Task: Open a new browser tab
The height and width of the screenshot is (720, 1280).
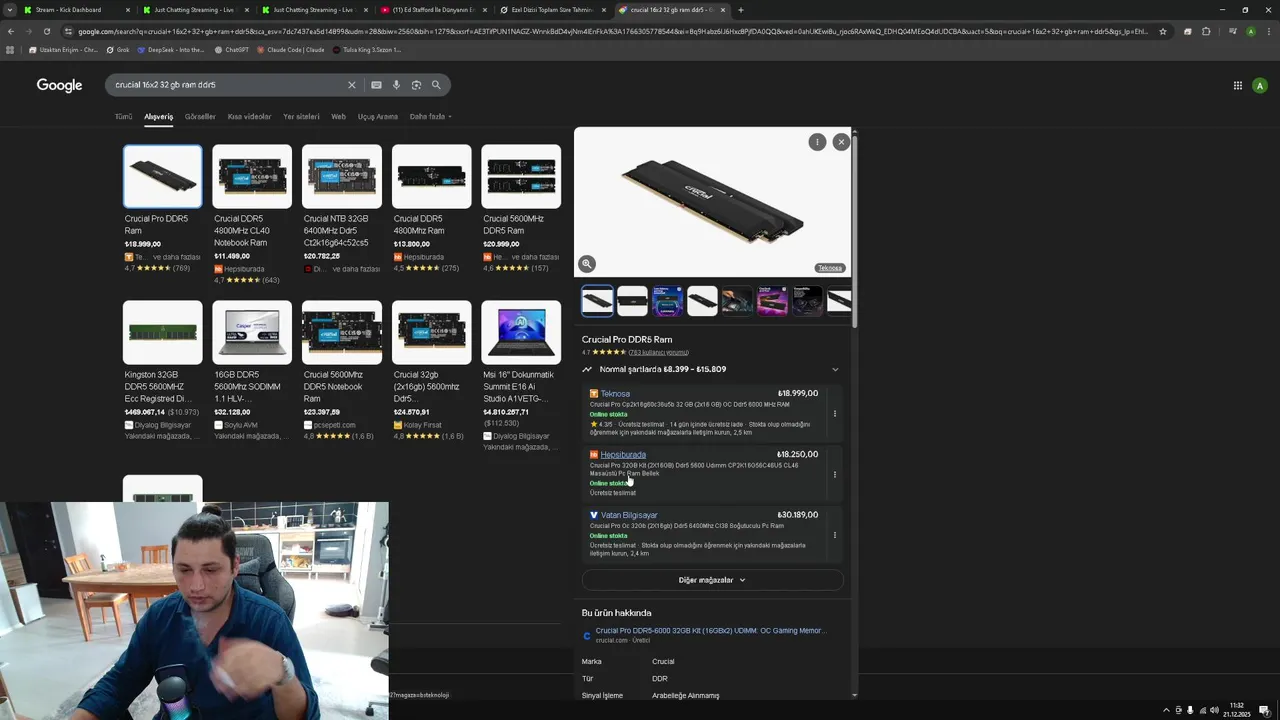Action: 740,10
